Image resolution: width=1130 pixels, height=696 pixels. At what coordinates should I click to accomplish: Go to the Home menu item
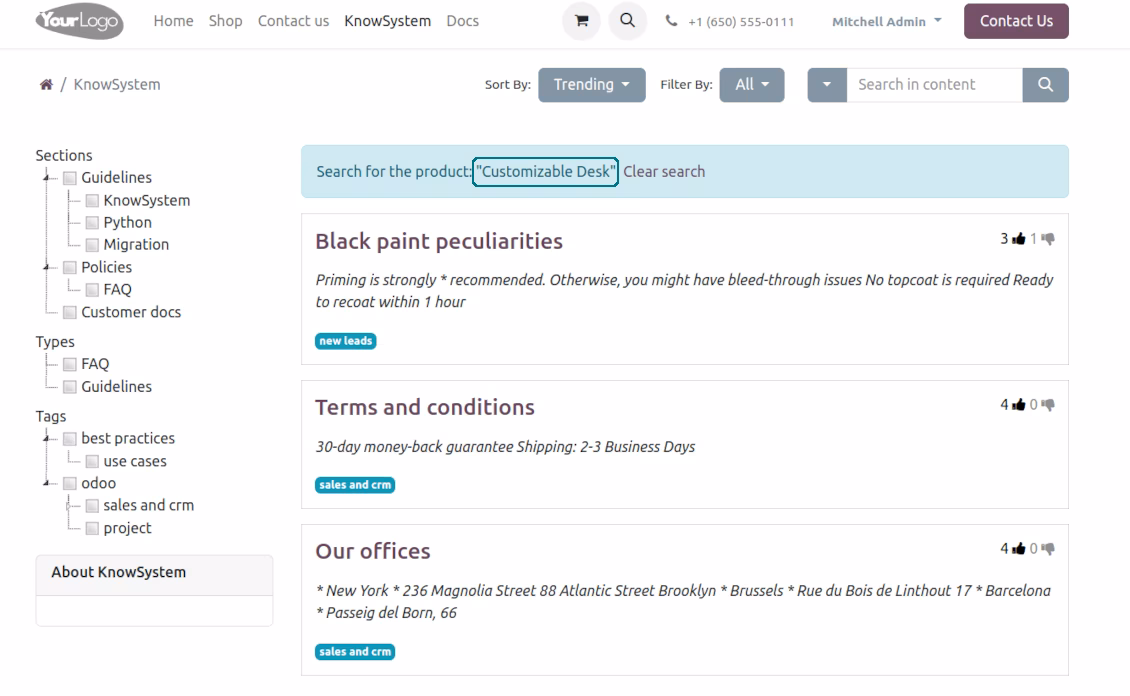tap(174, 21)
